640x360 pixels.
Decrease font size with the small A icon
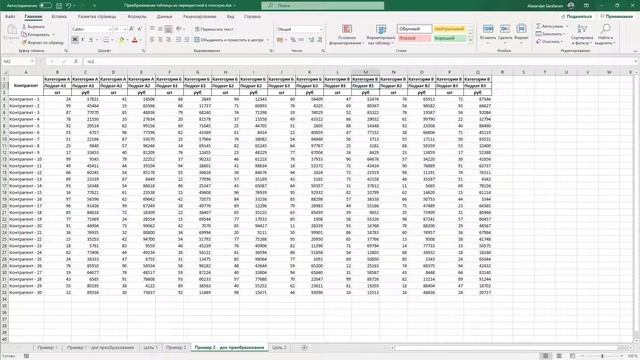(140, 29)
